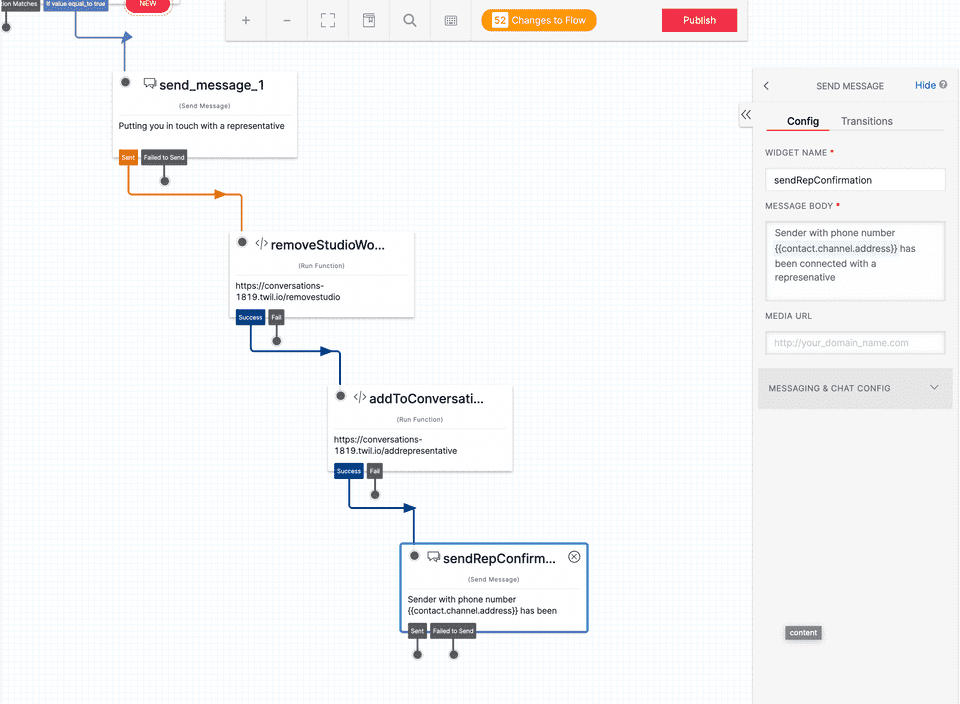Image resolution: width=960 pixels, height=704 pixels.
Task: Select the Success transition on addToConversati widget
Action: [x=348, y=470]
